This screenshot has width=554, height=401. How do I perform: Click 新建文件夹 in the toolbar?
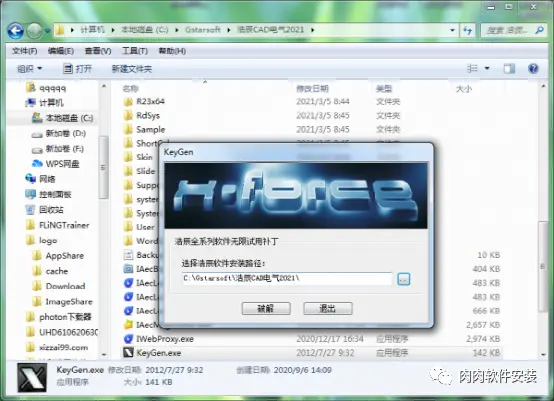click(x=132, y=69)
